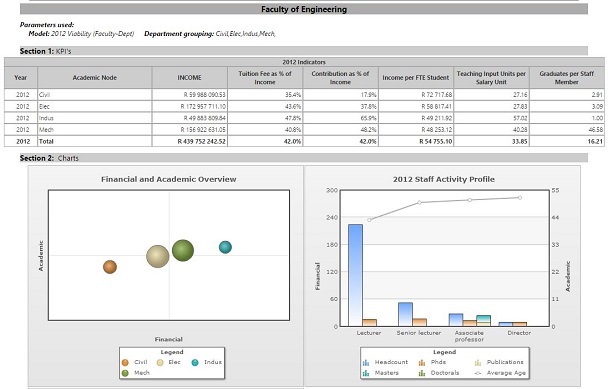Select the Elec row academic node cell
This screenshot has width=608, height=389.
tap(95, 106)
